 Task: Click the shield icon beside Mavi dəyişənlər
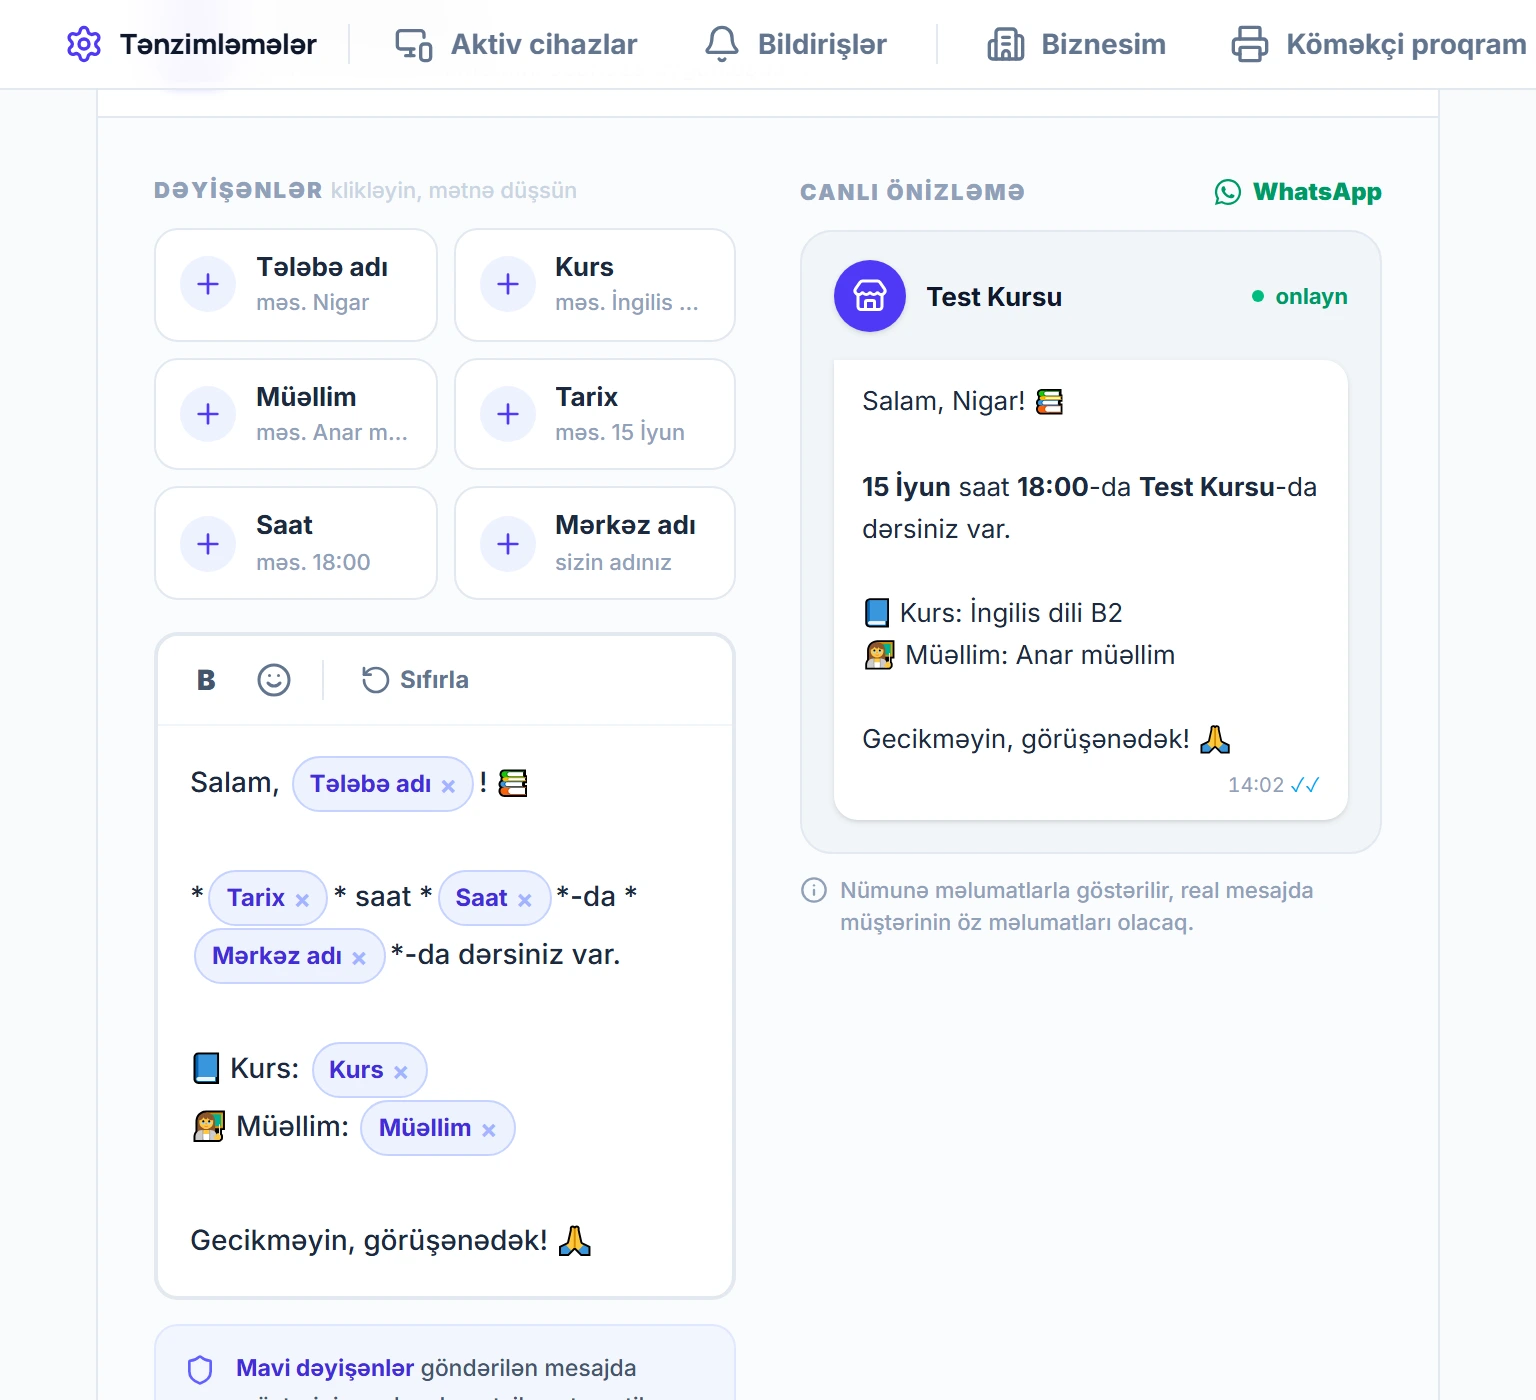point(200,1369)
